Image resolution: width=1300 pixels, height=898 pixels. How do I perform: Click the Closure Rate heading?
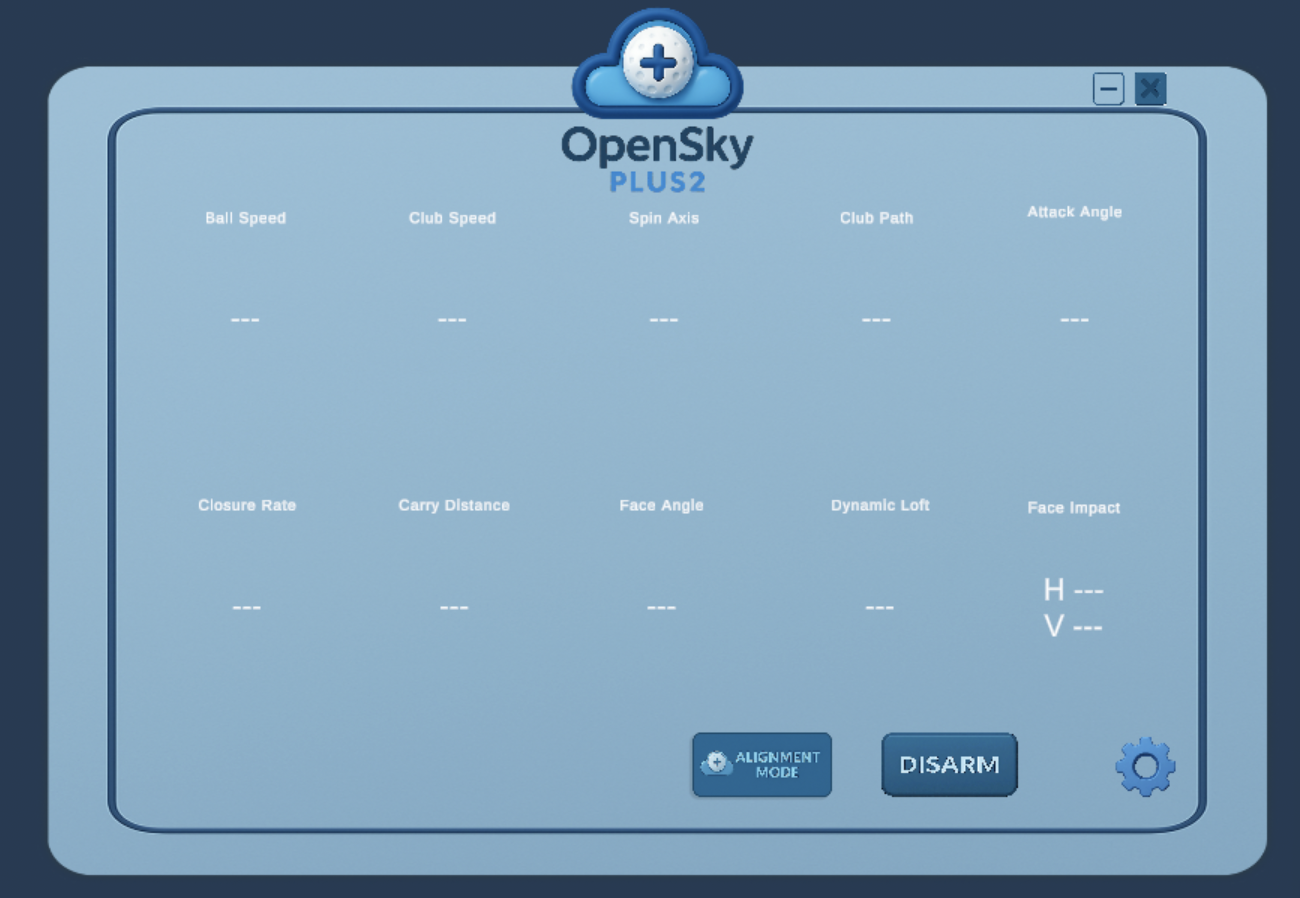coord(247,505)
